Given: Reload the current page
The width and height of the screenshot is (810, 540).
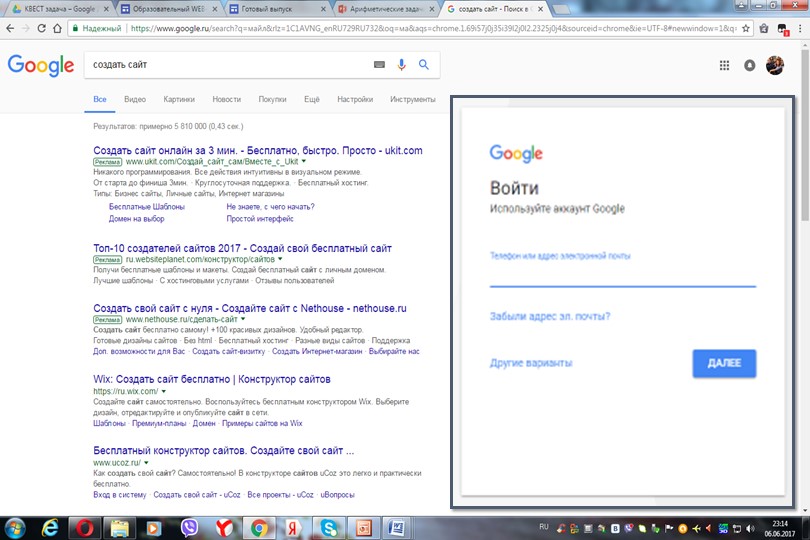Looking at the screenshot, I should pyautogui.click(x=41, y=28).
